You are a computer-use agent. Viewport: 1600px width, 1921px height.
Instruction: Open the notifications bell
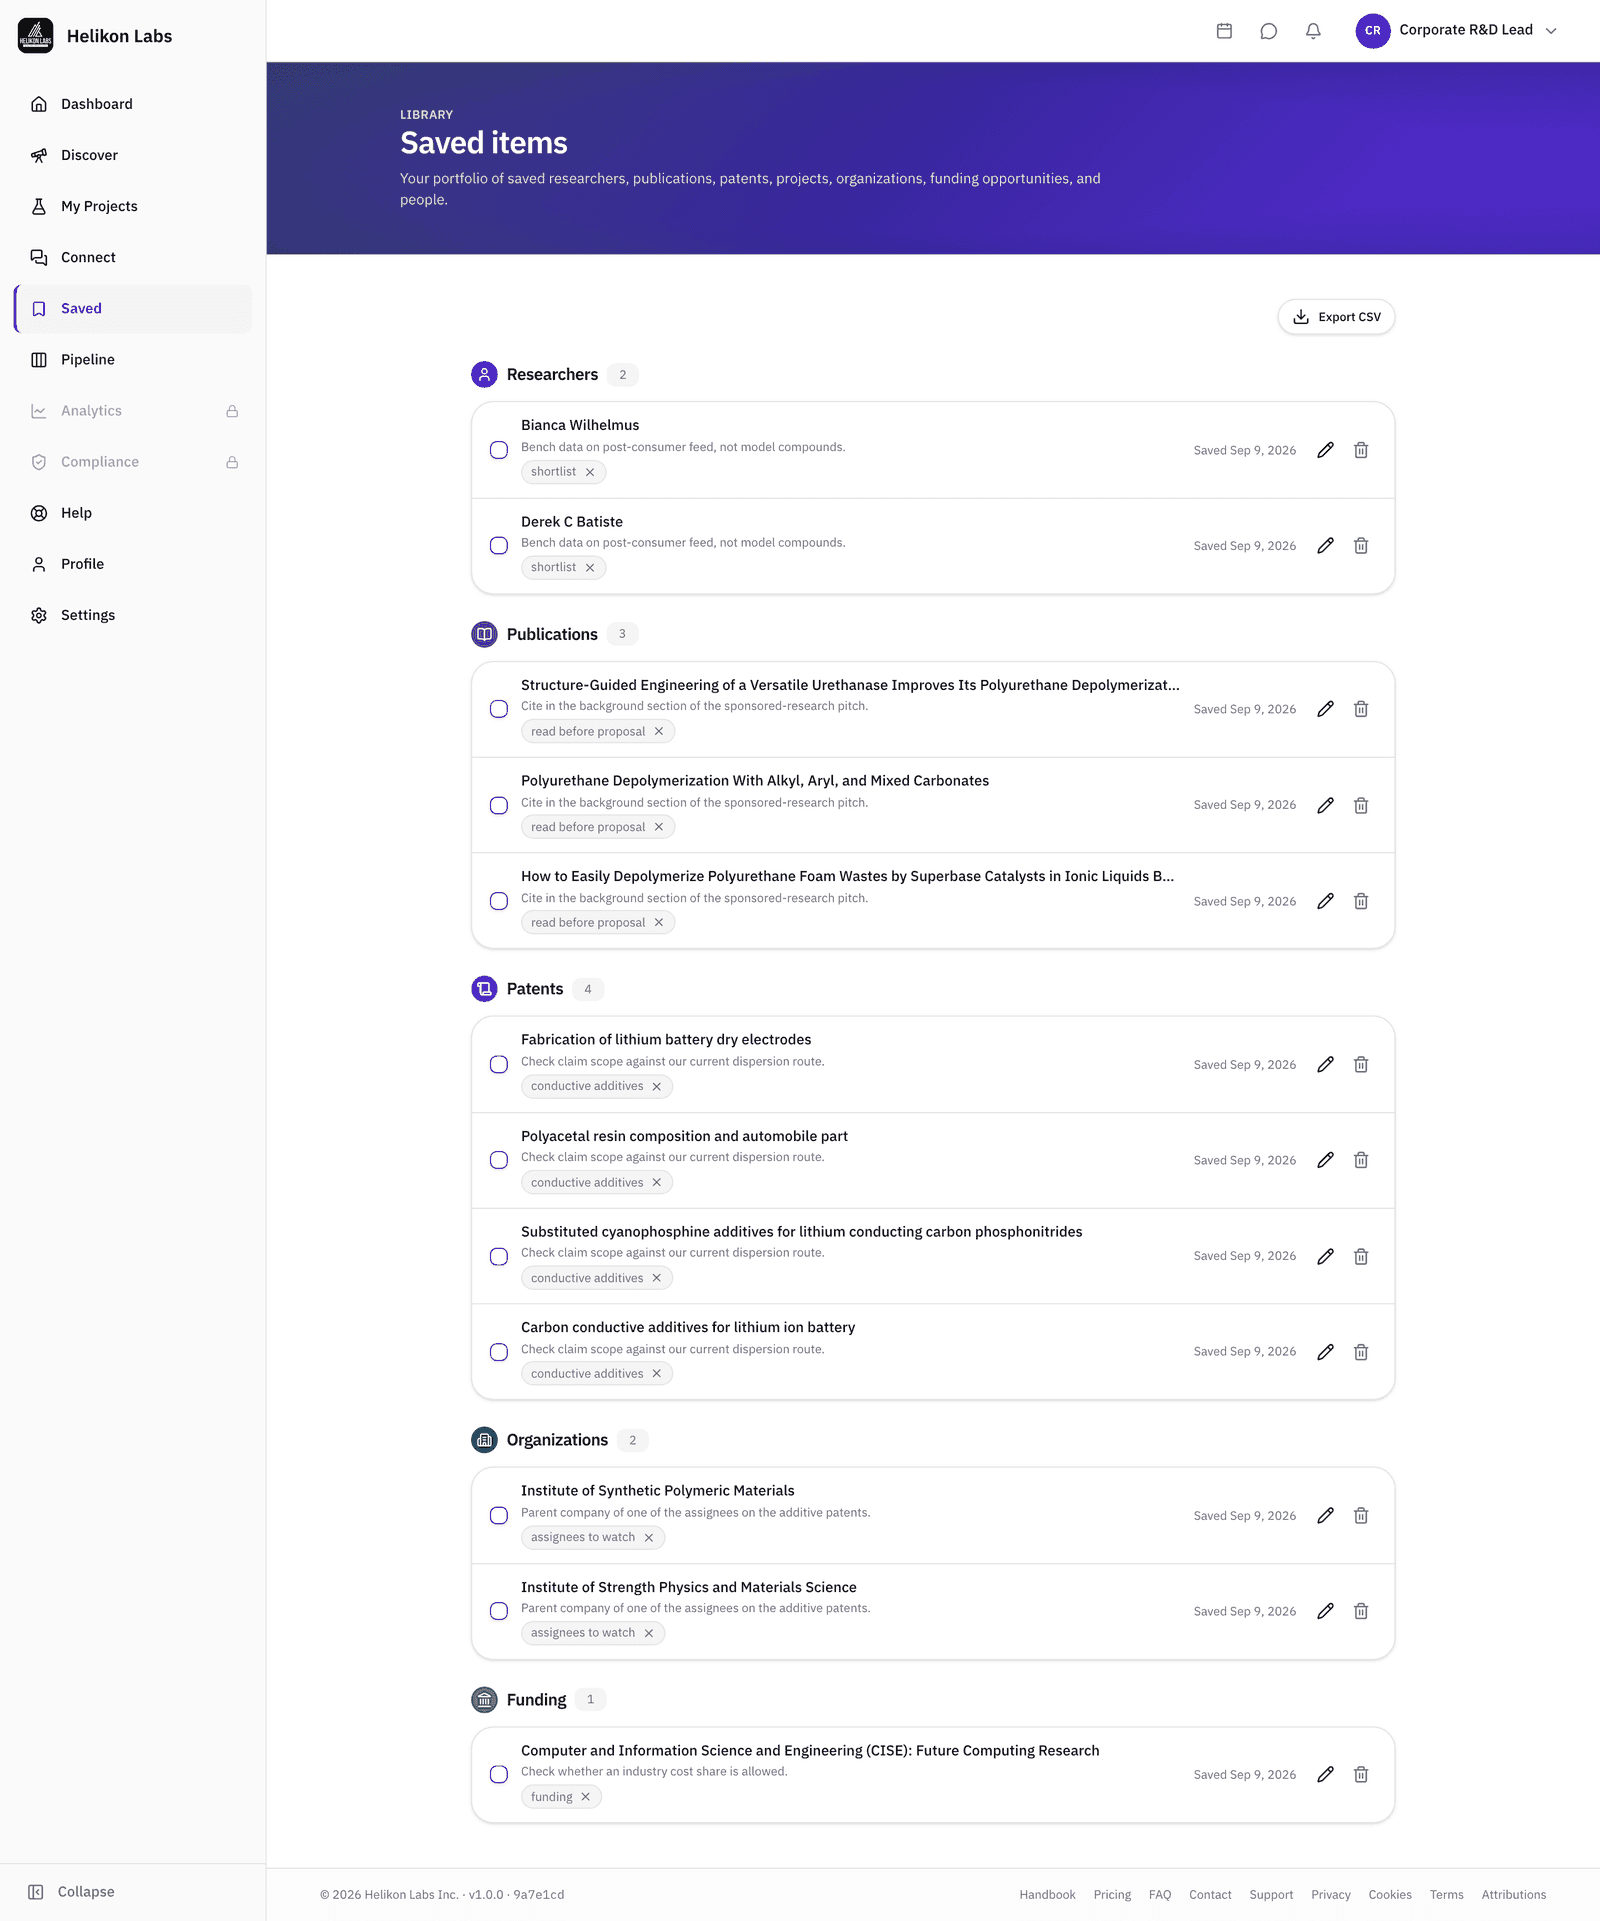[1313, 31]
